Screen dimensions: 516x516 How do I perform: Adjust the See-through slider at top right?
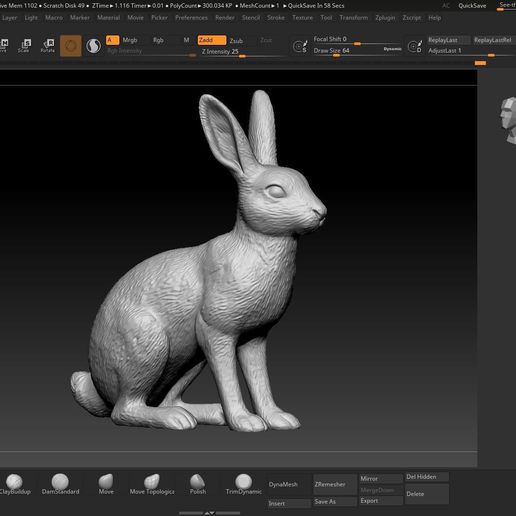coord(506,6)
